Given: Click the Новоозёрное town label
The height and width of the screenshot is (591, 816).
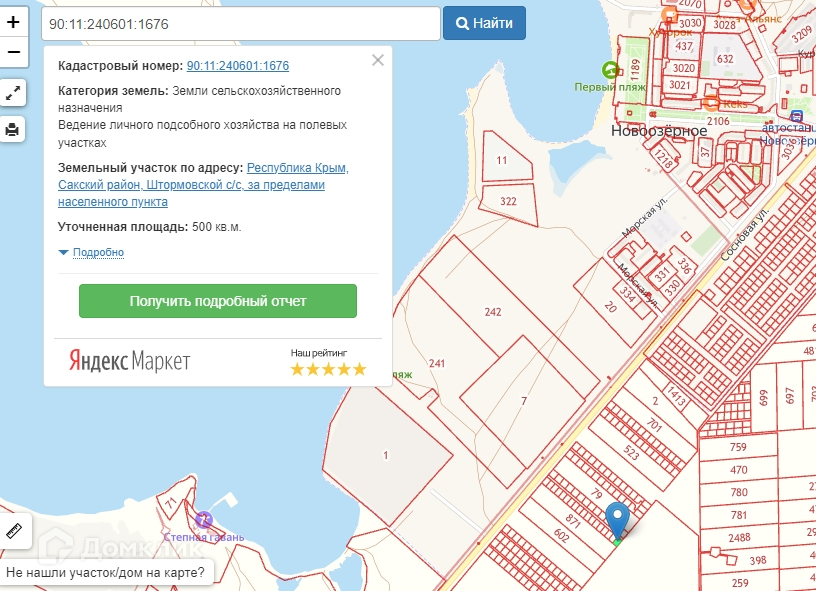Looking at the screenshot, I should (659, 131).
